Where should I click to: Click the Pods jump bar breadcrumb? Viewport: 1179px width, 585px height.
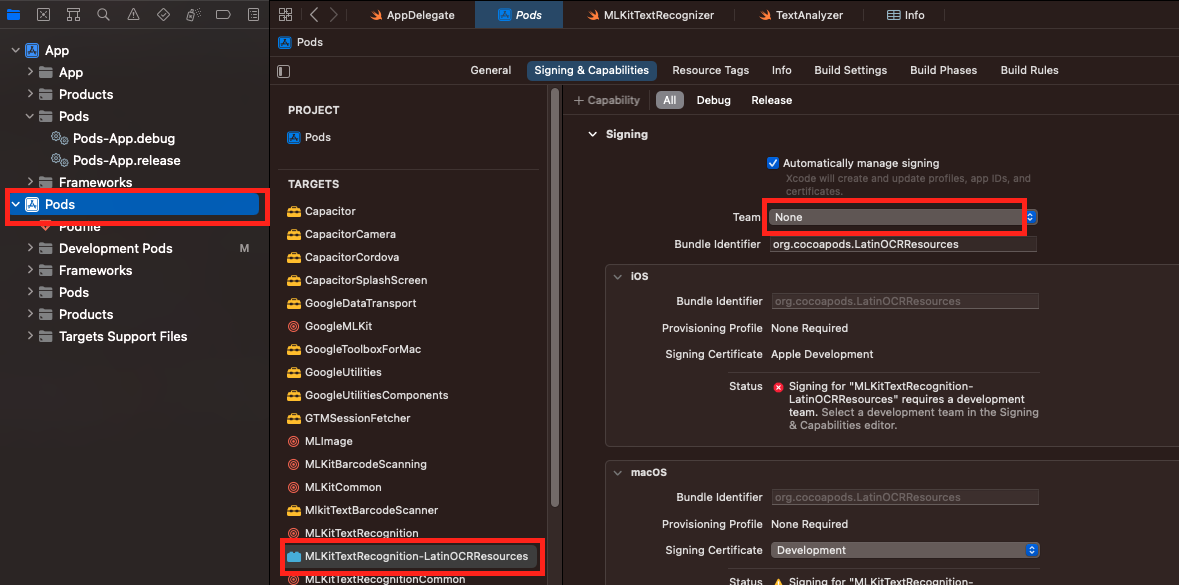[301, 42]
